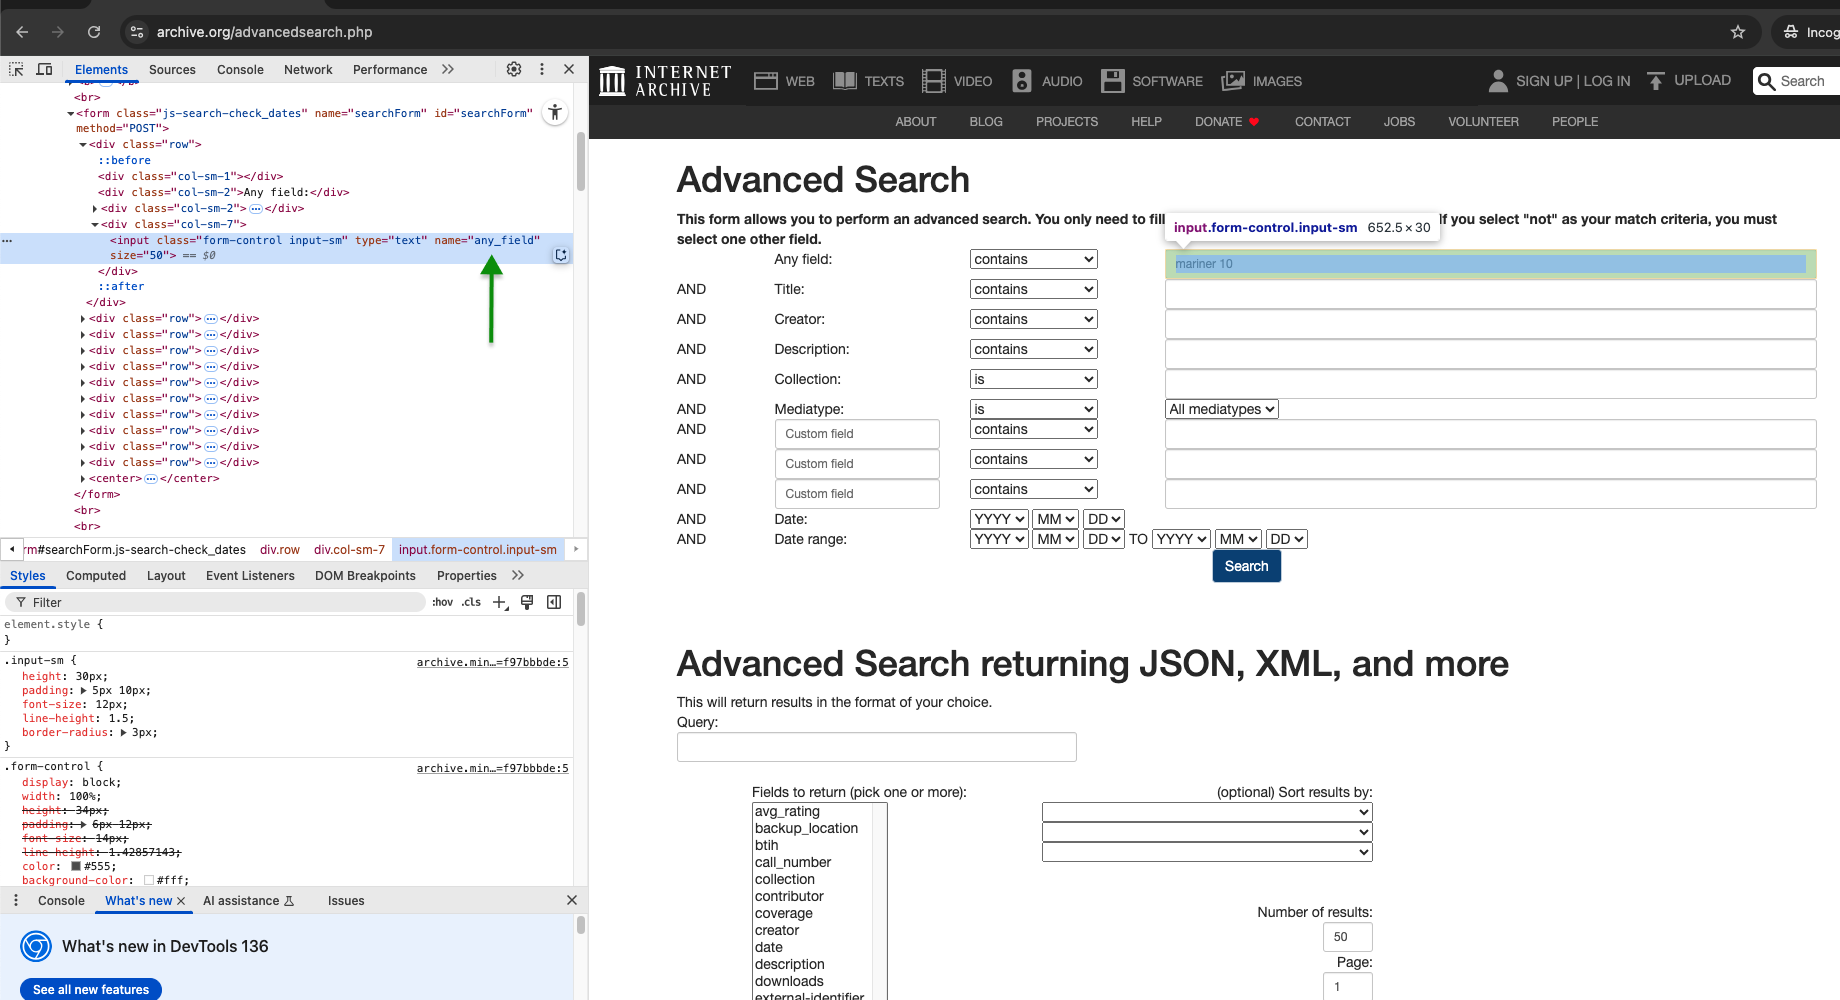Viewport: 1840px width, 1000px height.
Task: Switch to the Network tab
Action: pyautogui.click(x=308, y=69)
